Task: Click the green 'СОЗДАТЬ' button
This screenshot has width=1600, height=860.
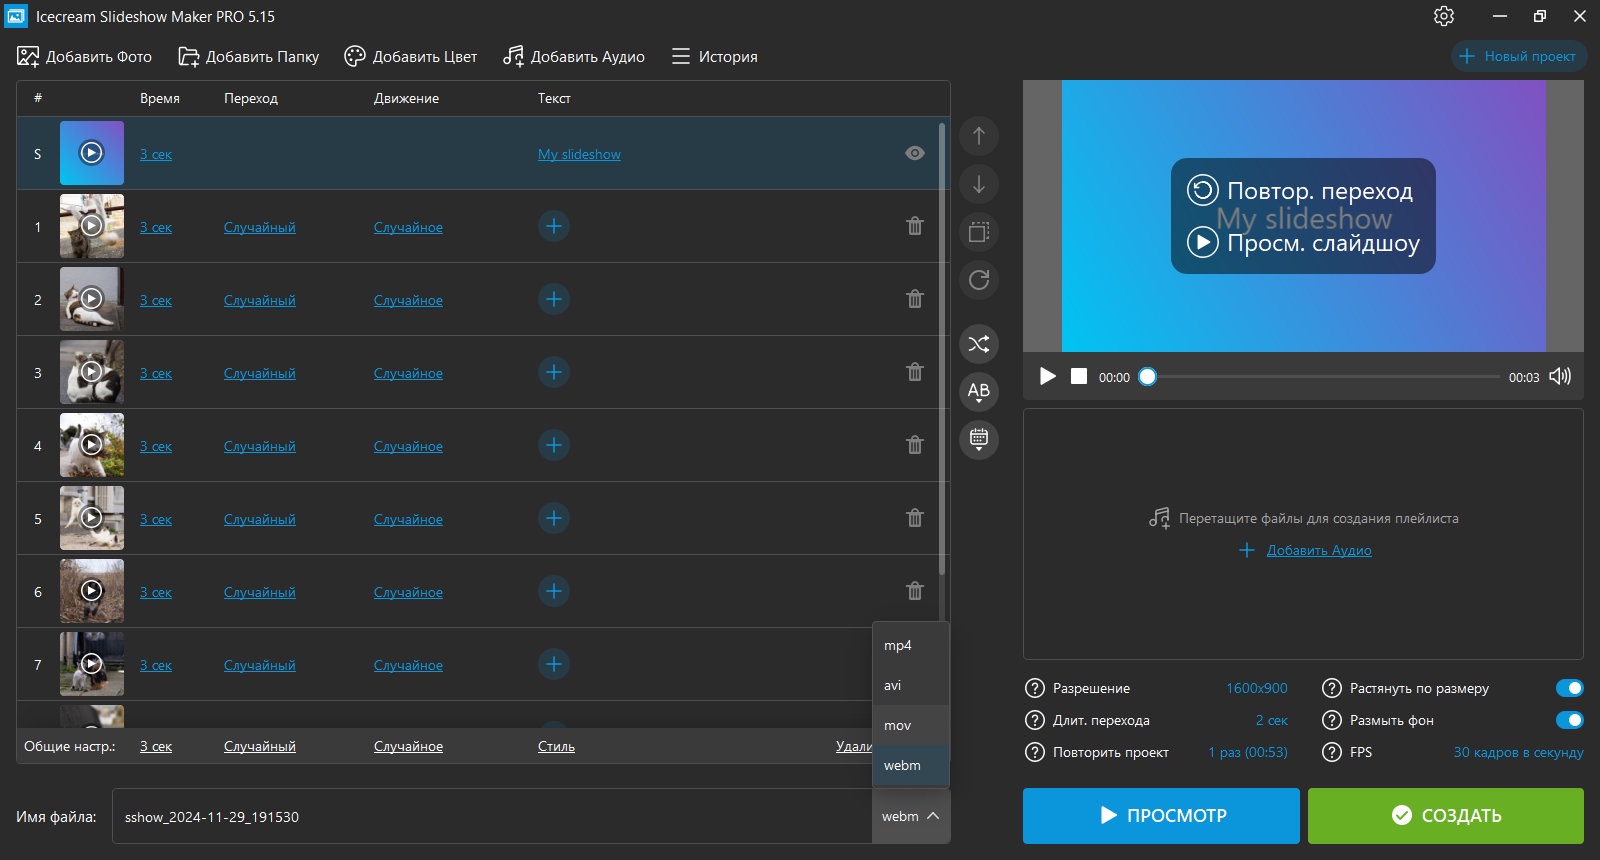Action: tap(1445, 816)
